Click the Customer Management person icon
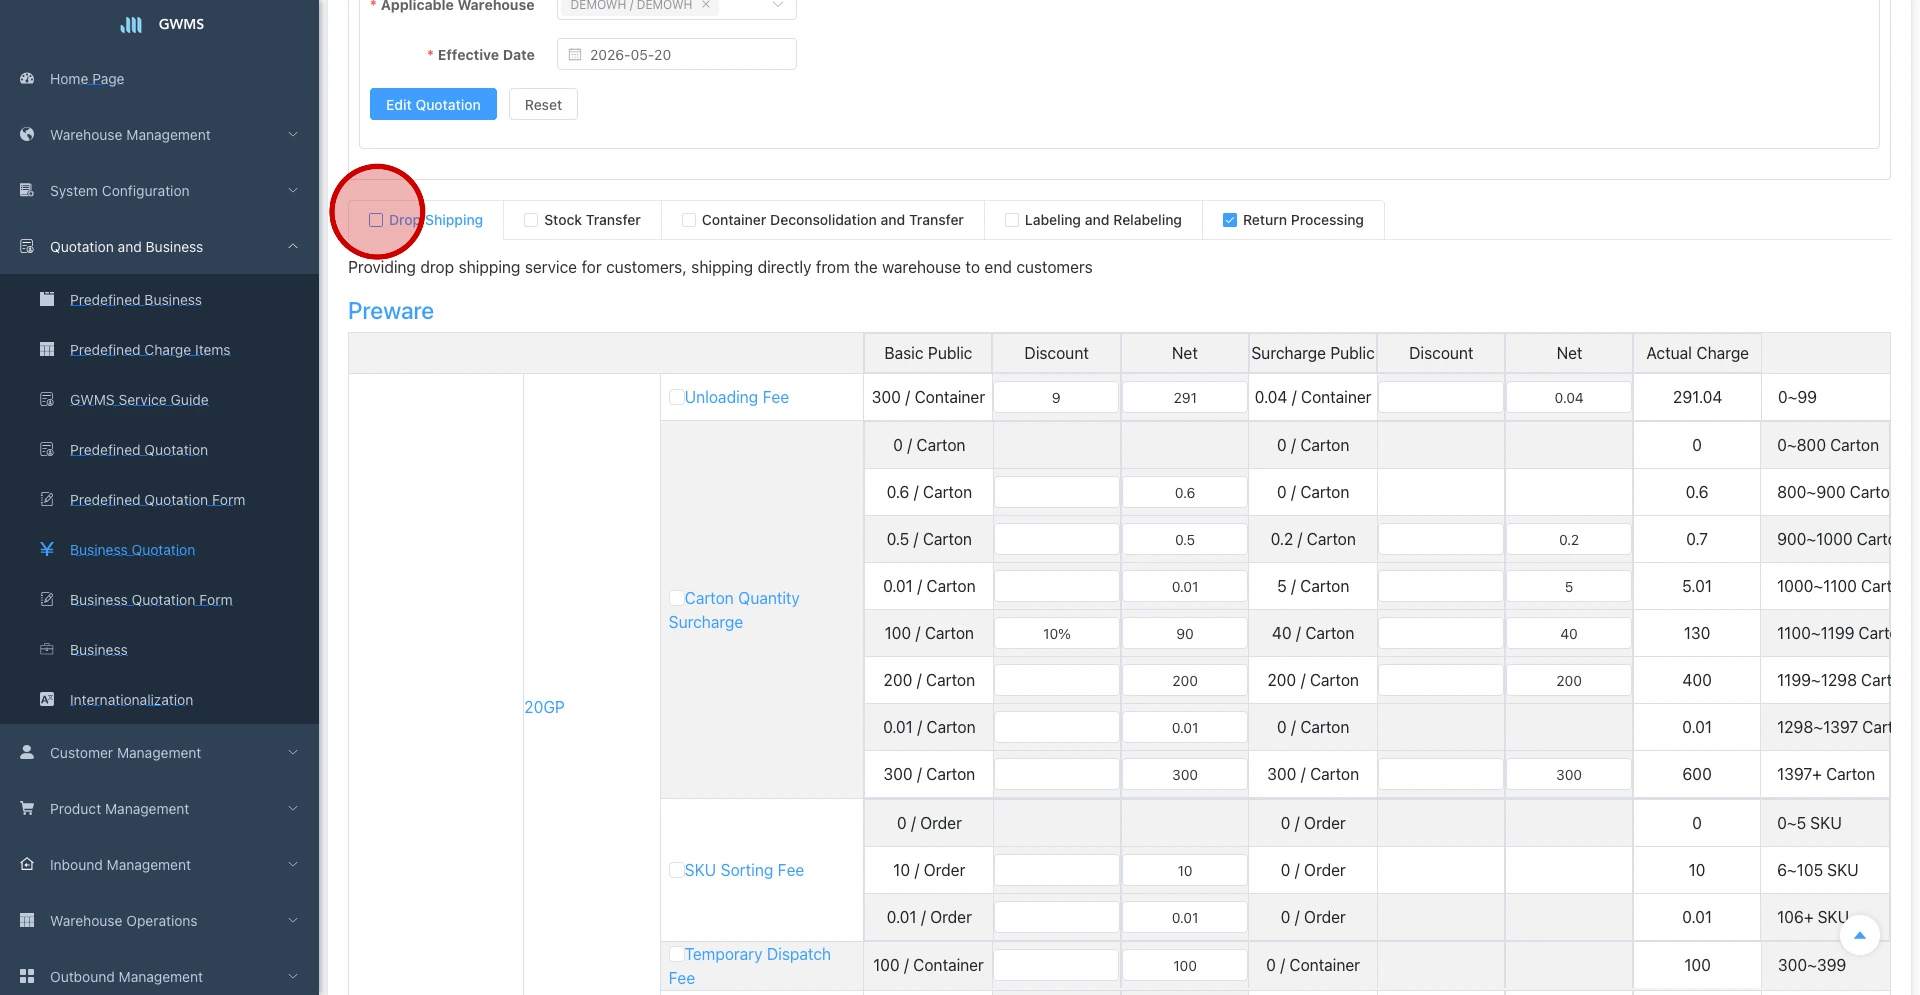The height and width of the screenshot is (995, 1920). tap(27, 752)
